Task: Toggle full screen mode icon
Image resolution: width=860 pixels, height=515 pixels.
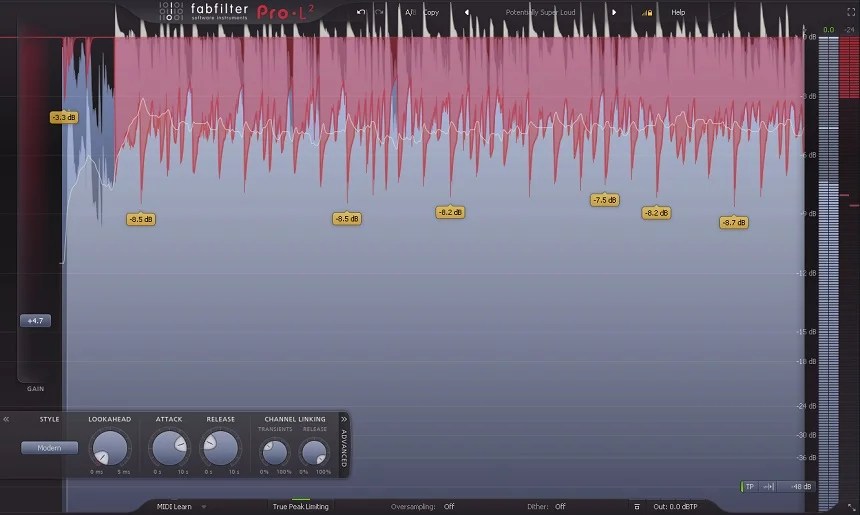Action: [851, 12]
